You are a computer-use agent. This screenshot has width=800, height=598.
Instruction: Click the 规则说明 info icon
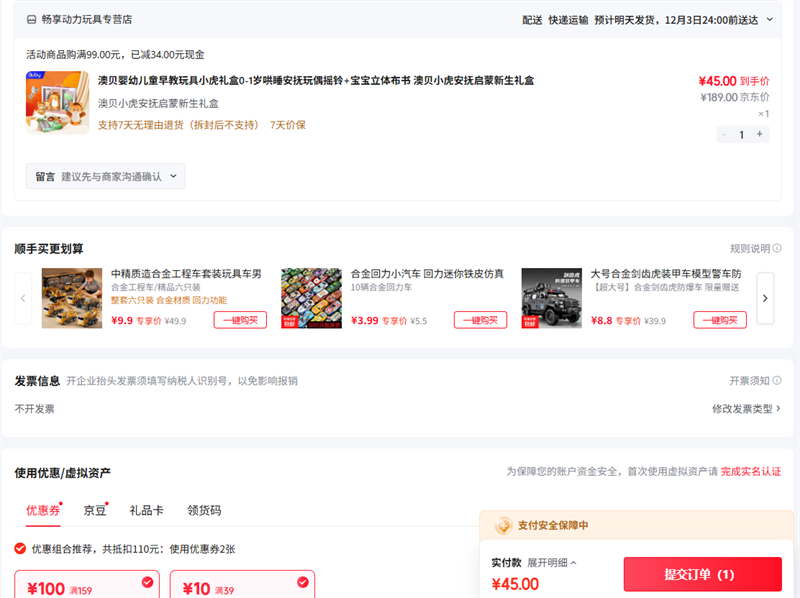(777, 248)
